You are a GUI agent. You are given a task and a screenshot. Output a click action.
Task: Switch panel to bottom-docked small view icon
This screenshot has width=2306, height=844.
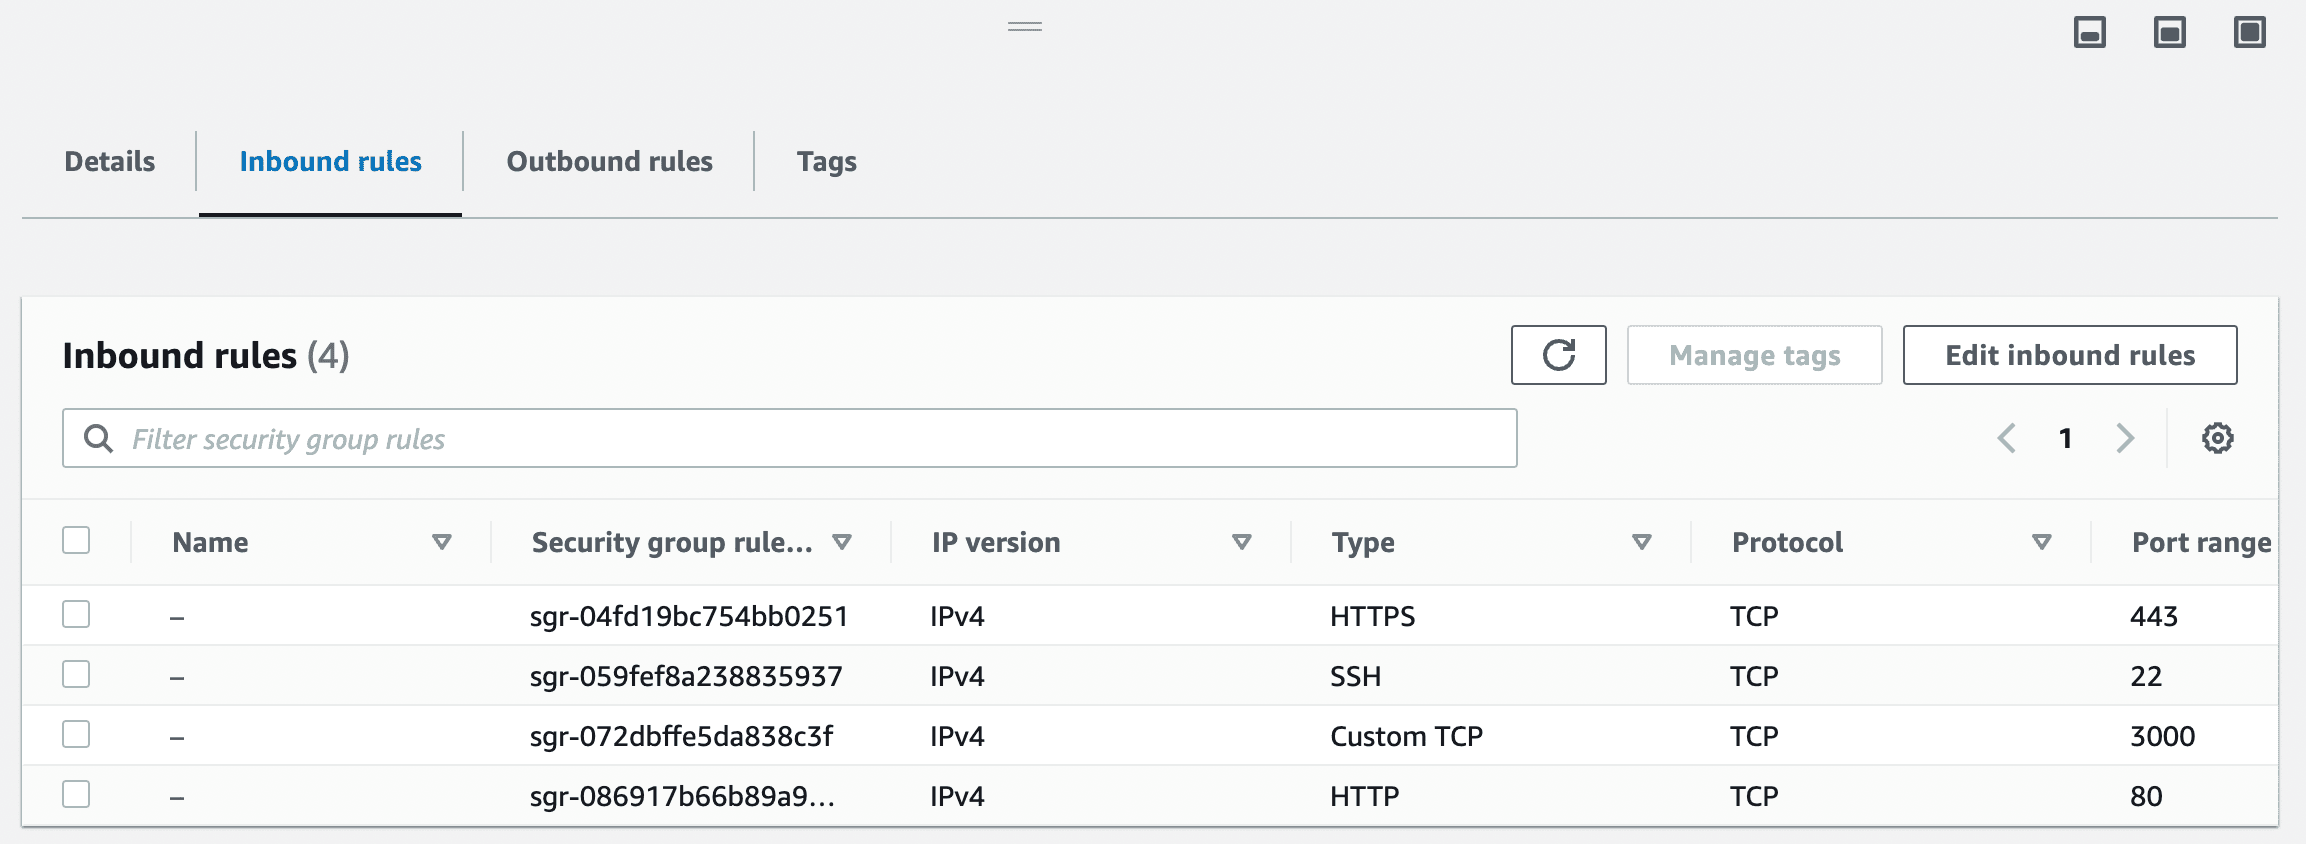[x=2089, y=33]
